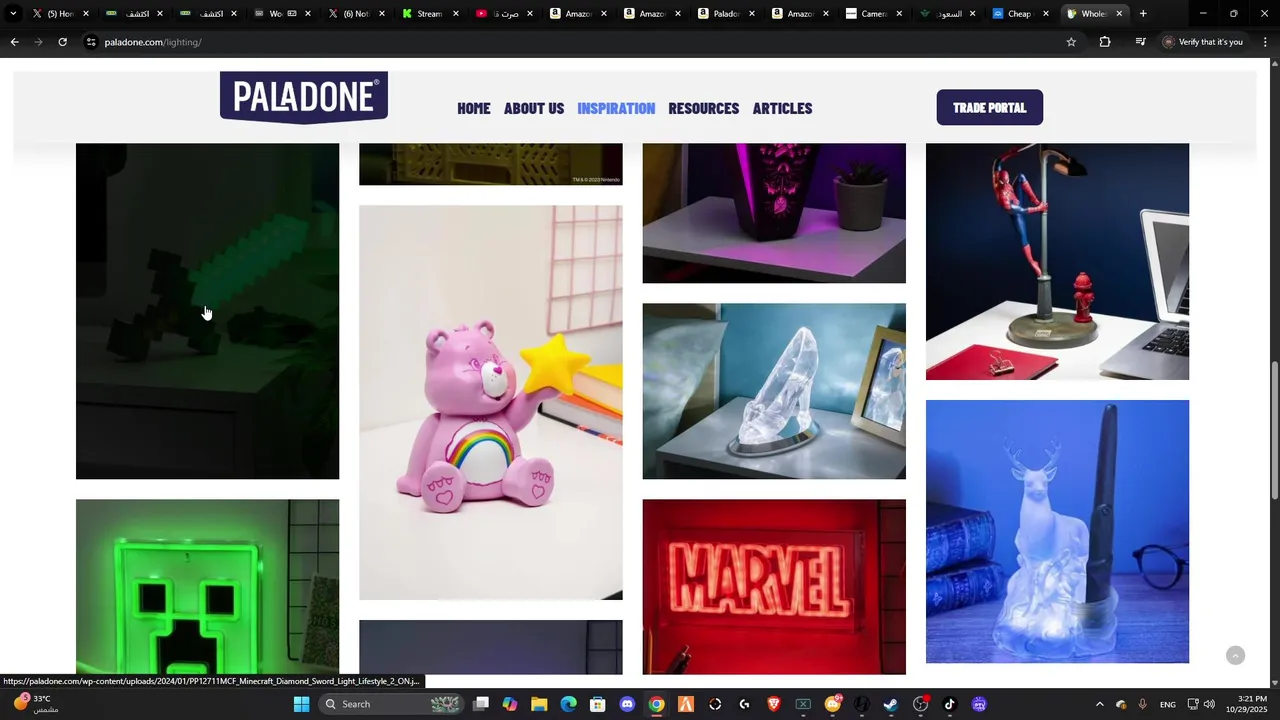Open the ABOUT US menu item

[x=534, y=108]
